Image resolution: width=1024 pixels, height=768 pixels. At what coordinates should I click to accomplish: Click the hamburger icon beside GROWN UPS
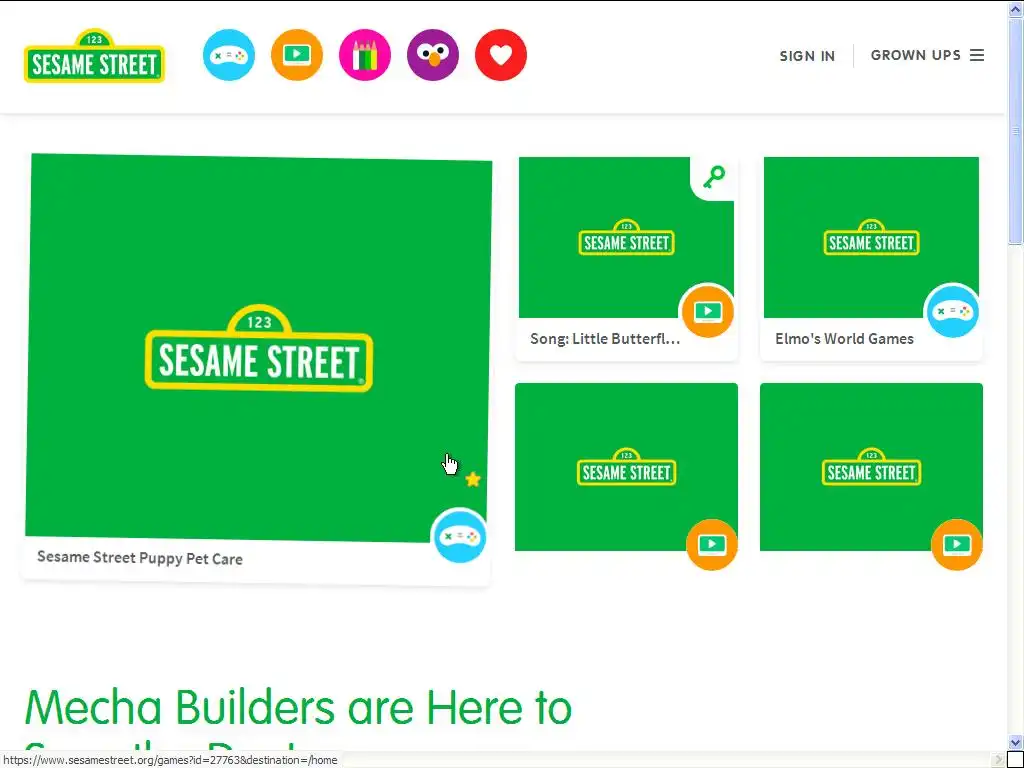977,56
